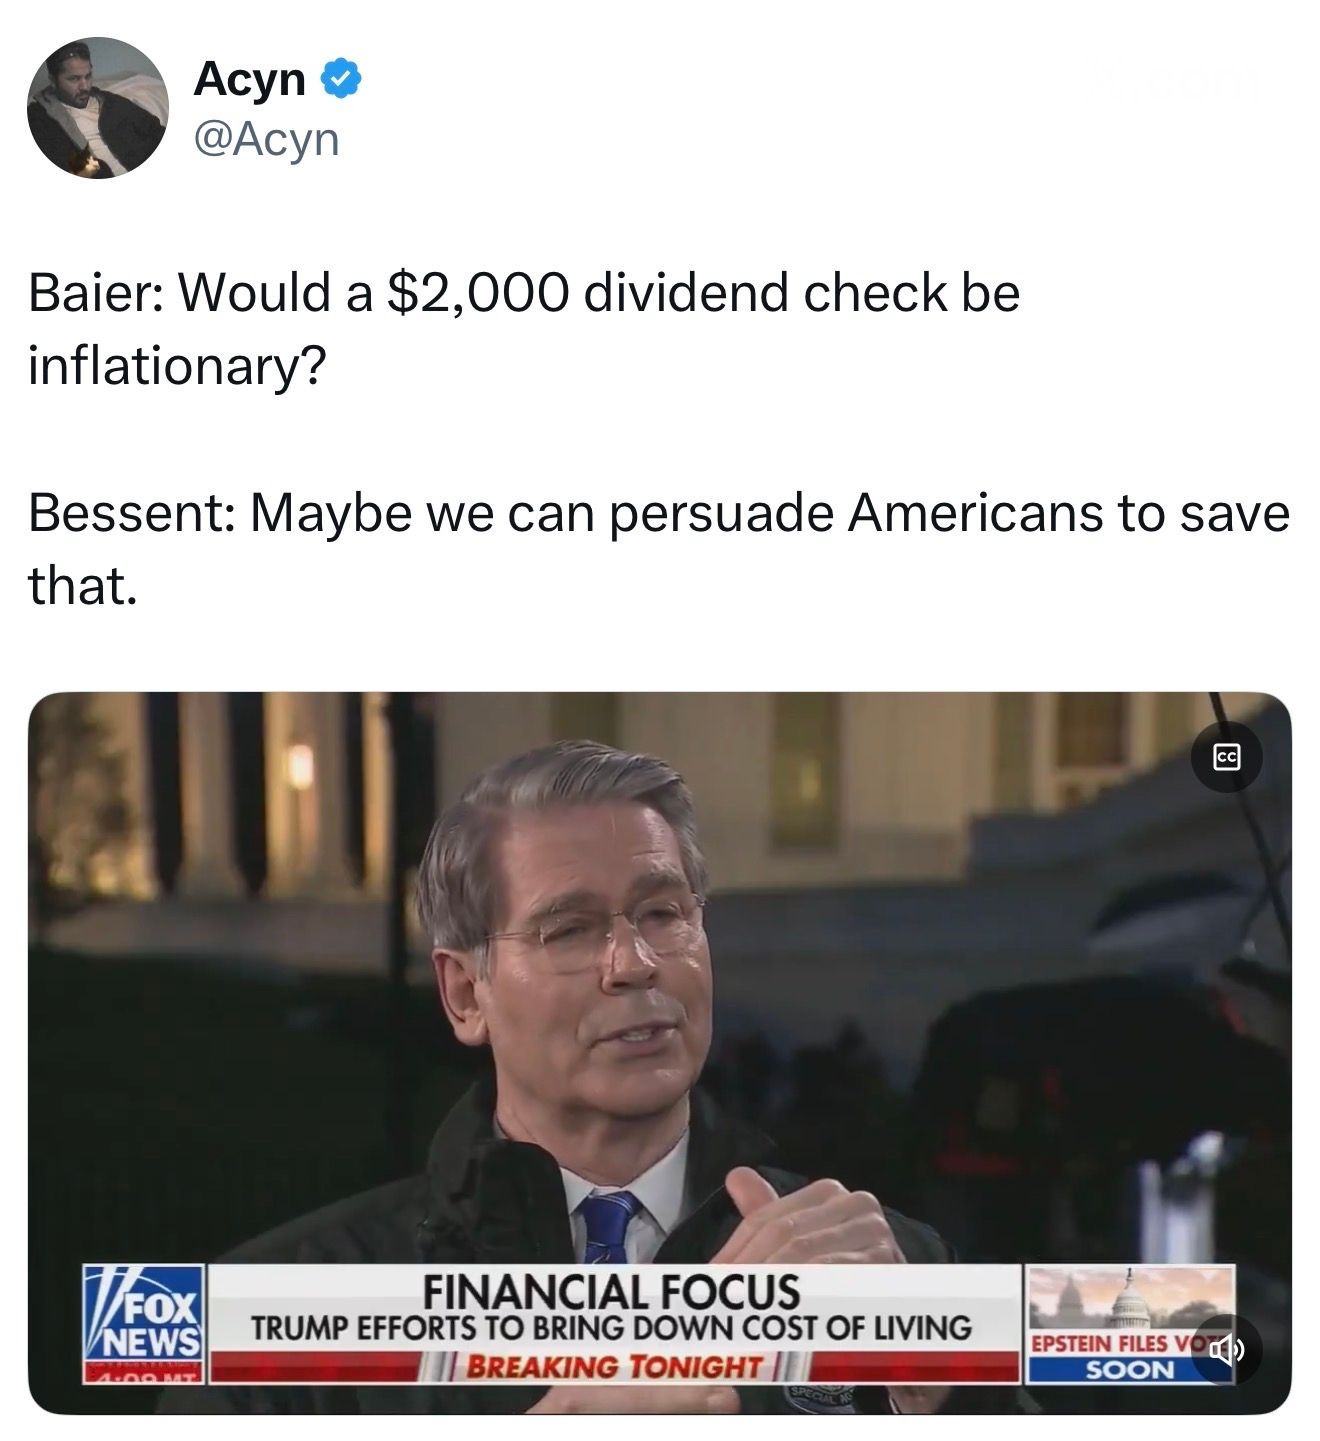1320x1441 pixels.
Task: Unmute video using the speaker icon
Action: click(x=1225, y=1352)
